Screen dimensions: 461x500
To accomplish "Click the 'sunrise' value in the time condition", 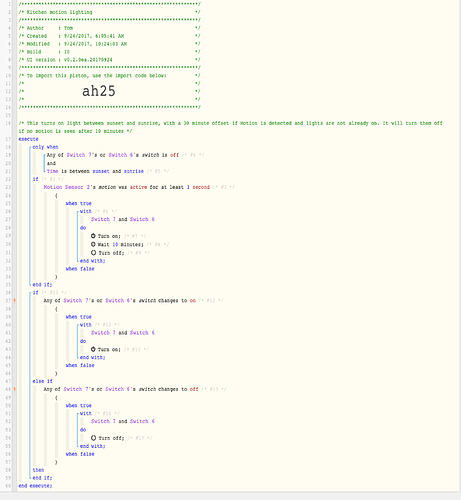I will (134, 171).
